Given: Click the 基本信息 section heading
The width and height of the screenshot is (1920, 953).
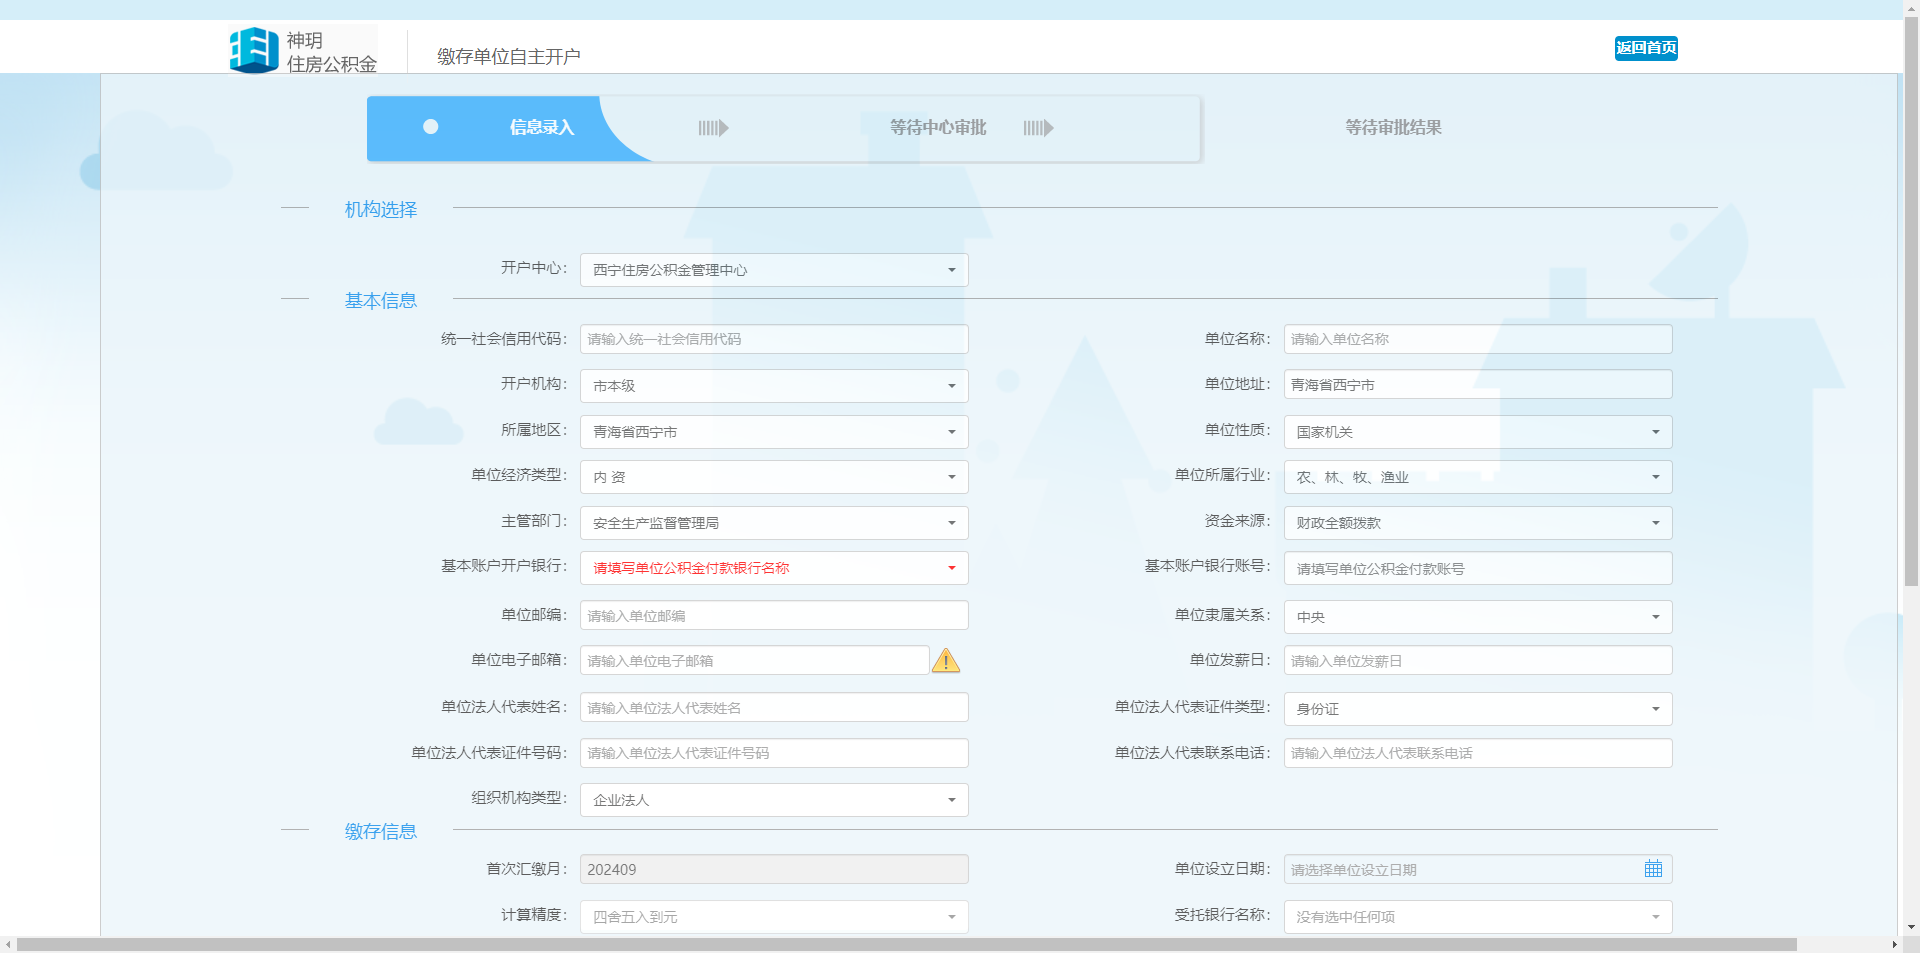Looking at the screenshot, I should point(381,300).
